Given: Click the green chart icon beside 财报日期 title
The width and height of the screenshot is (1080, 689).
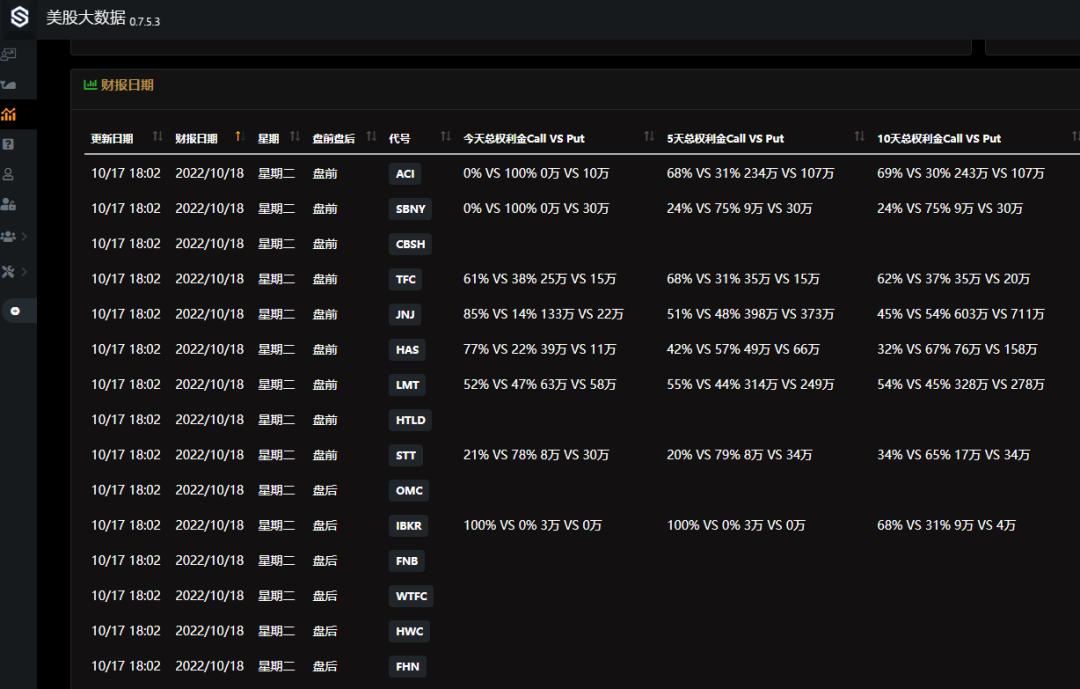Looking at the screenshot, I should [90, 85].
